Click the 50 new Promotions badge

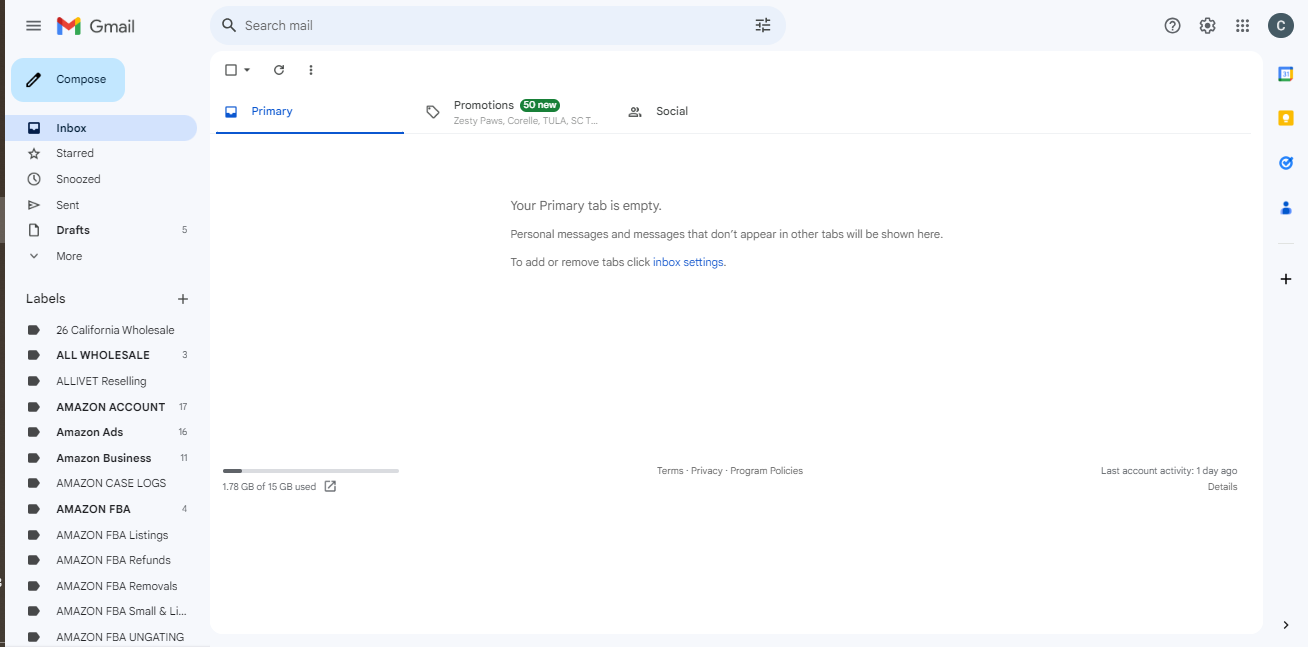(x=540, y=105)
